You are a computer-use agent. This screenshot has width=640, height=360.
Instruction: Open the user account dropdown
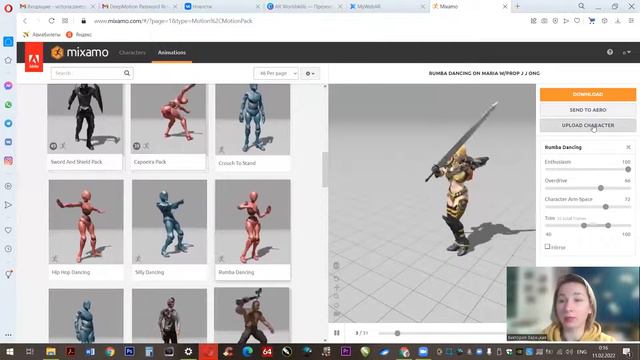tap(626, 52)
